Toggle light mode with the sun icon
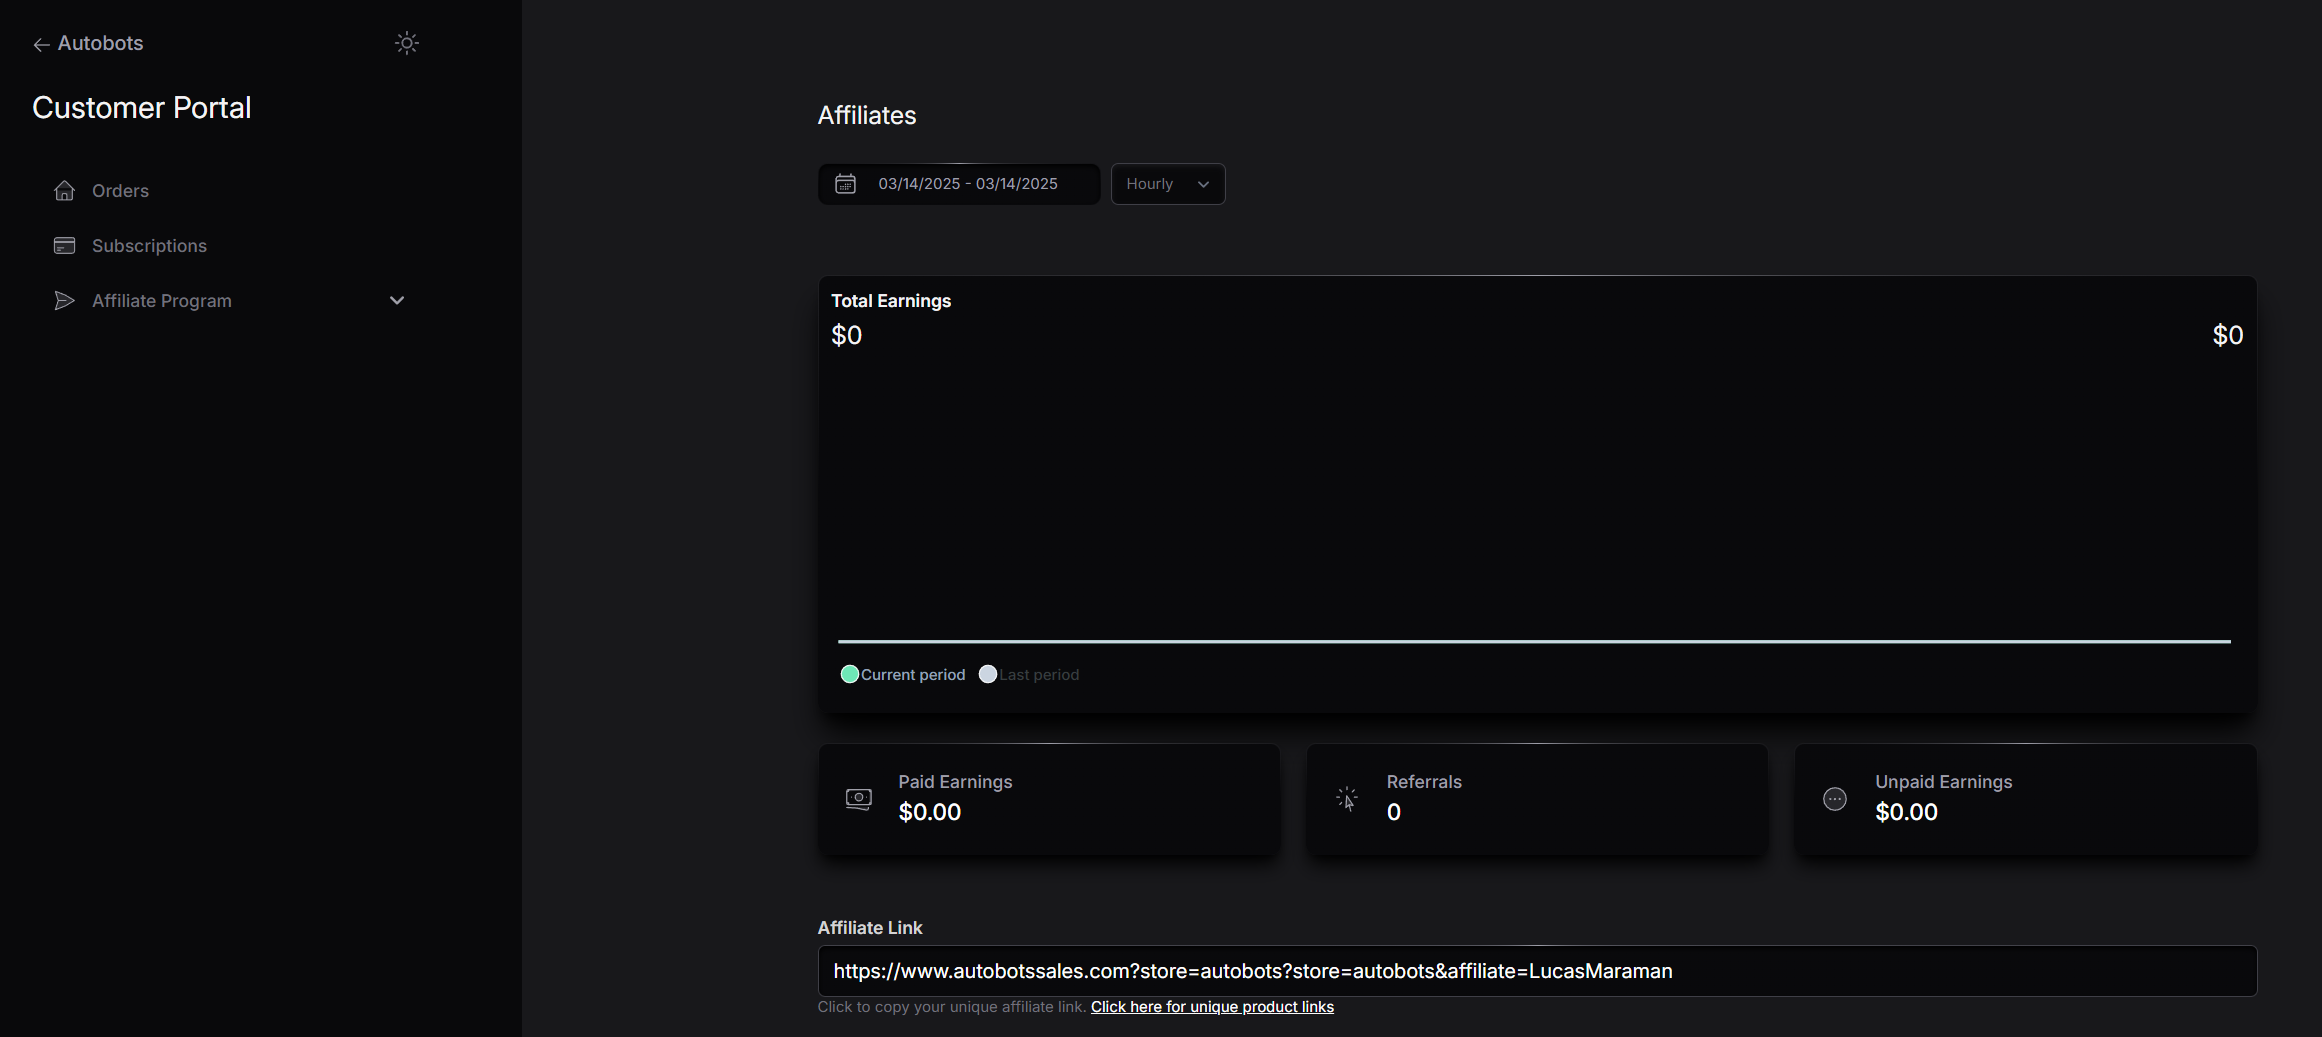2322x1037 pixels. (406, 43)
